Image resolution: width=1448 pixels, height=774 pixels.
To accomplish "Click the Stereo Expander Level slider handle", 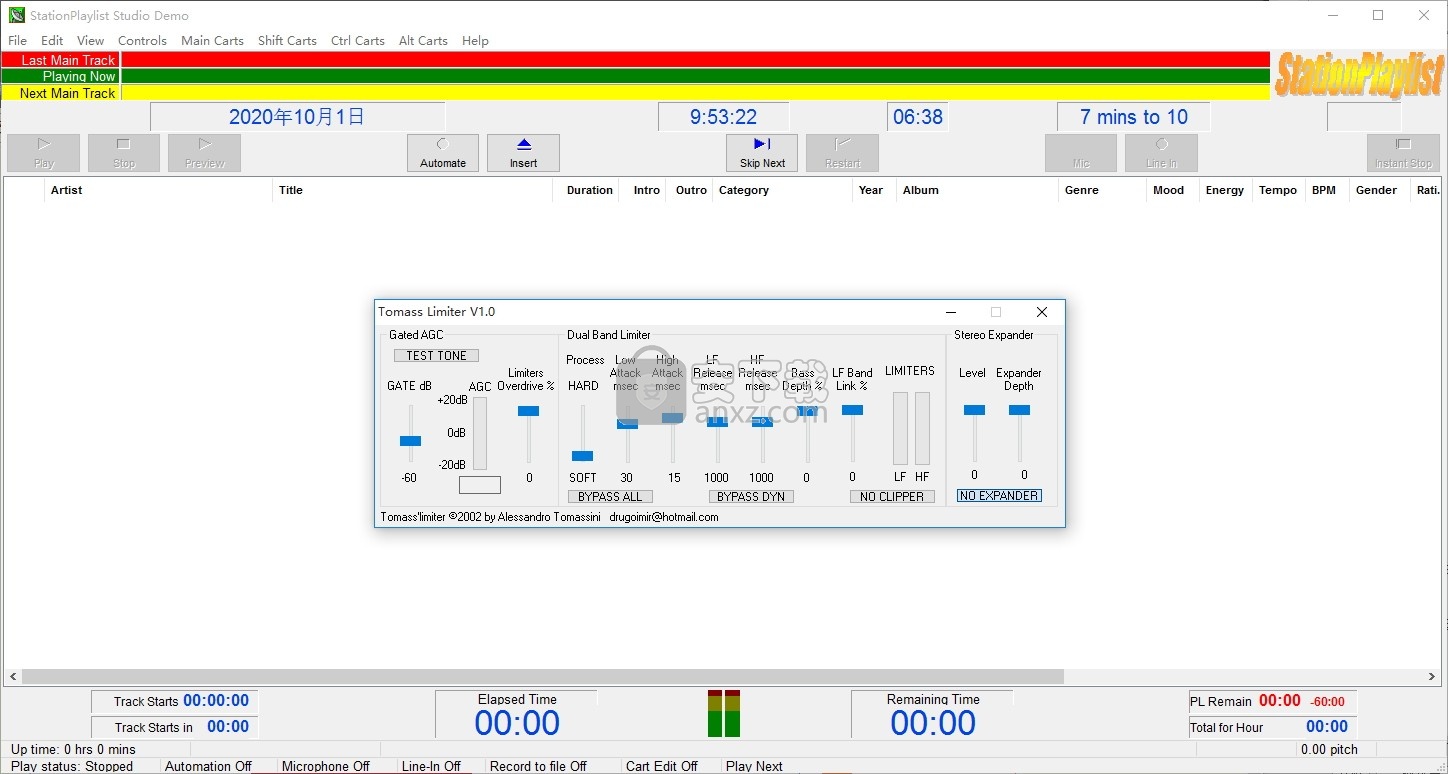I will pos(974,410).
